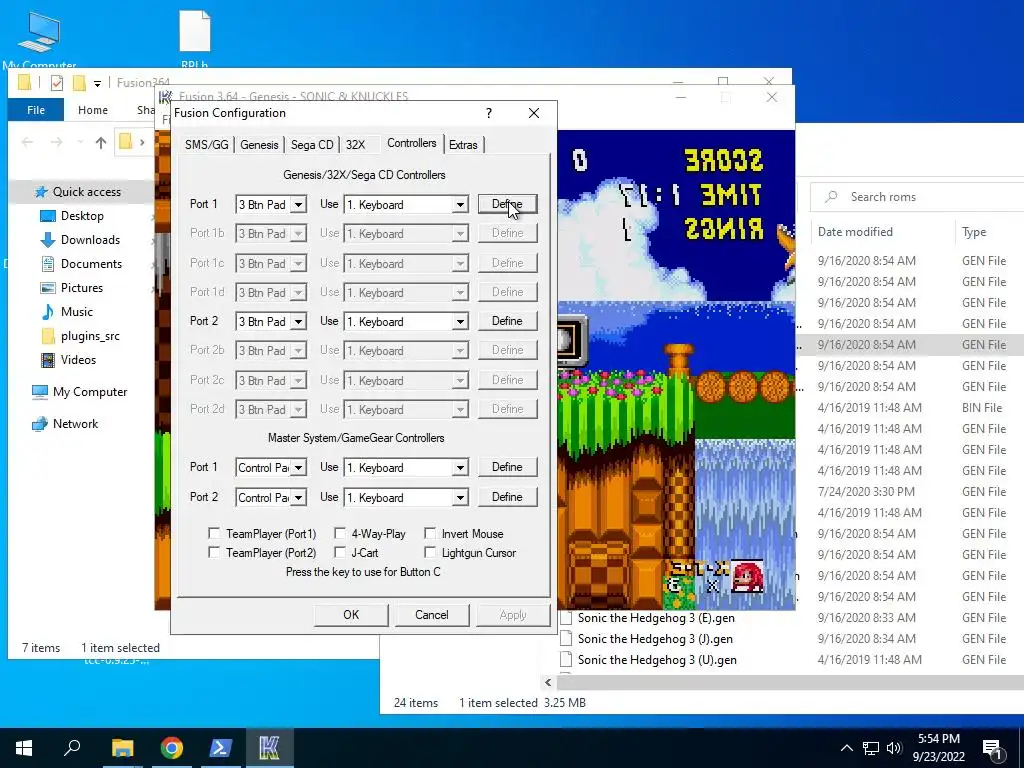Switch to the Extras tab
The width and height of the screenshot is (1024, 768).
463,145
